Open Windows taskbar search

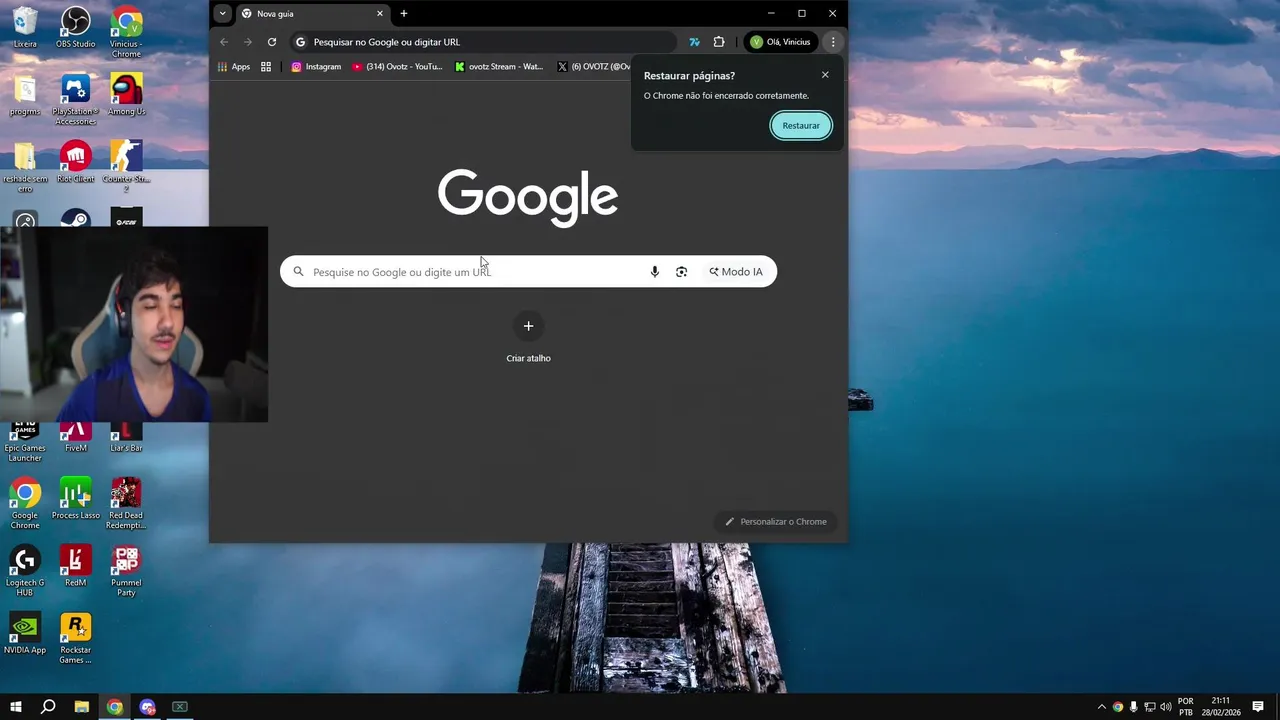(x=48, y=707)
